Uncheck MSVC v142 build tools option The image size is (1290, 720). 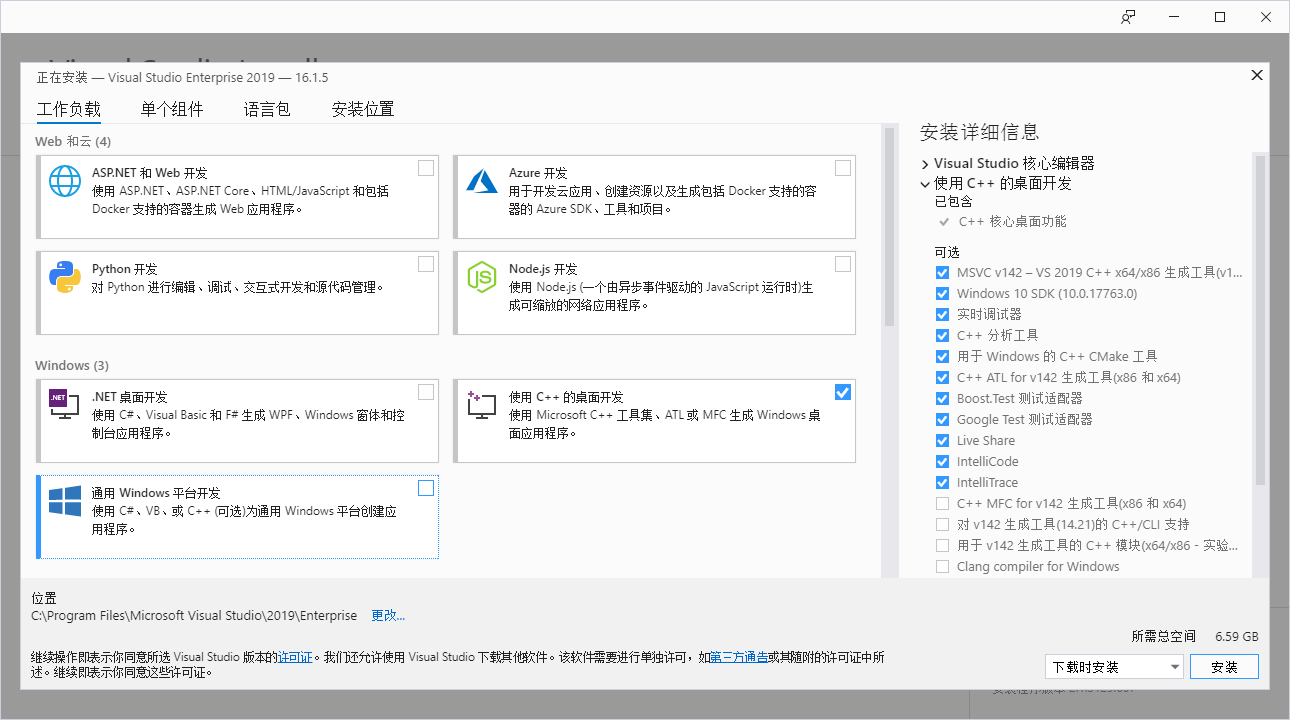click(x=942, y=272)
